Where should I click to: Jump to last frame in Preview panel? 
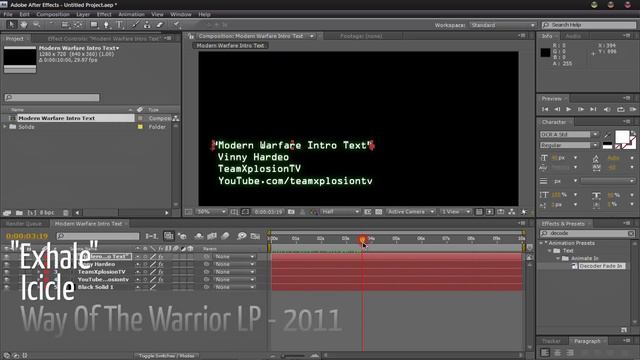coord(593,109)
